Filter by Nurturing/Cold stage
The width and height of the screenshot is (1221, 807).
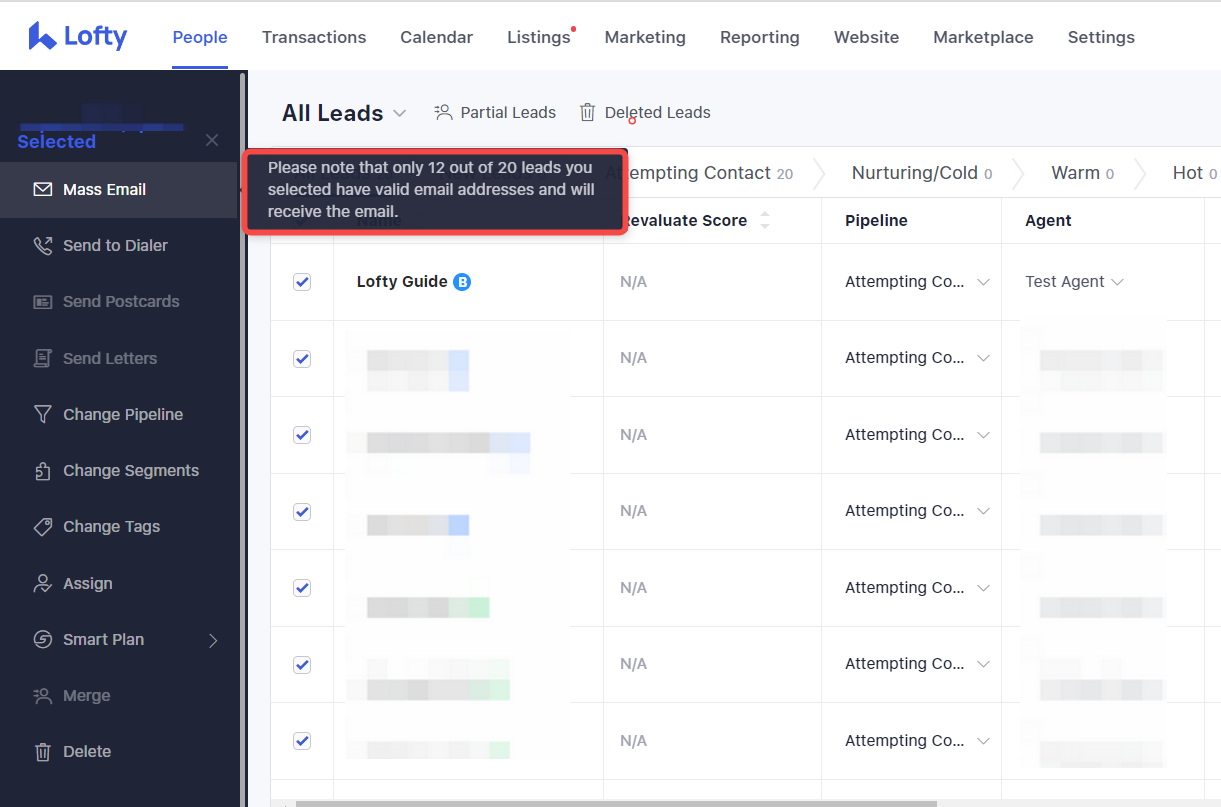click(921, 173)
